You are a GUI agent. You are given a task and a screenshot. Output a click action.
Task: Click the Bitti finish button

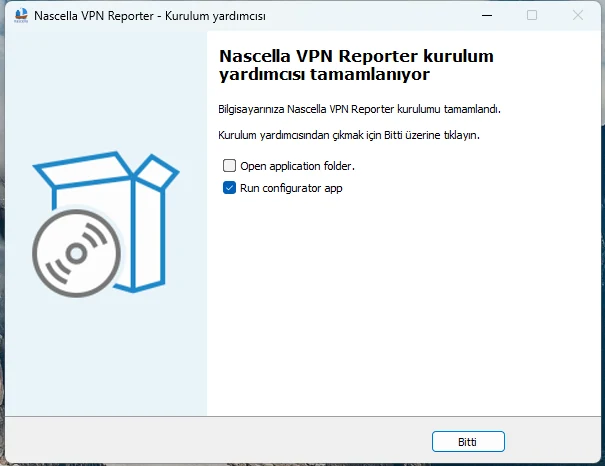click(x=468, y=441)
